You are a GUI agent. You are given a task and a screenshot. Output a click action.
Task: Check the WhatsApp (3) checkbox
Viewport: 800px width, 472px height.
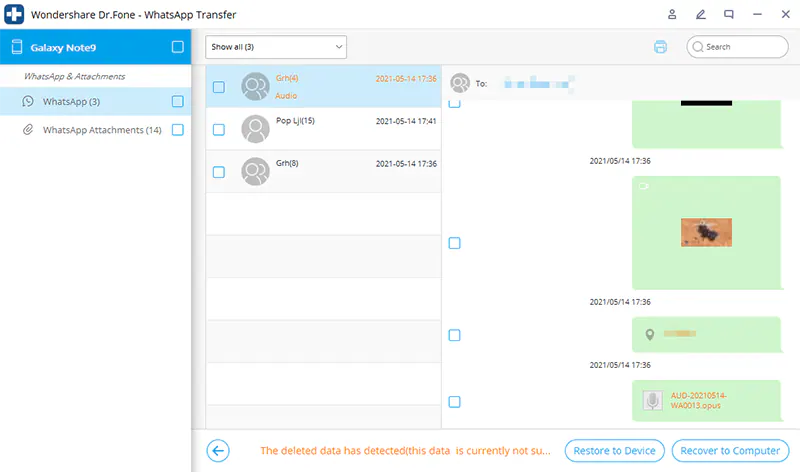pyautogui.click(x=178, y=101)
